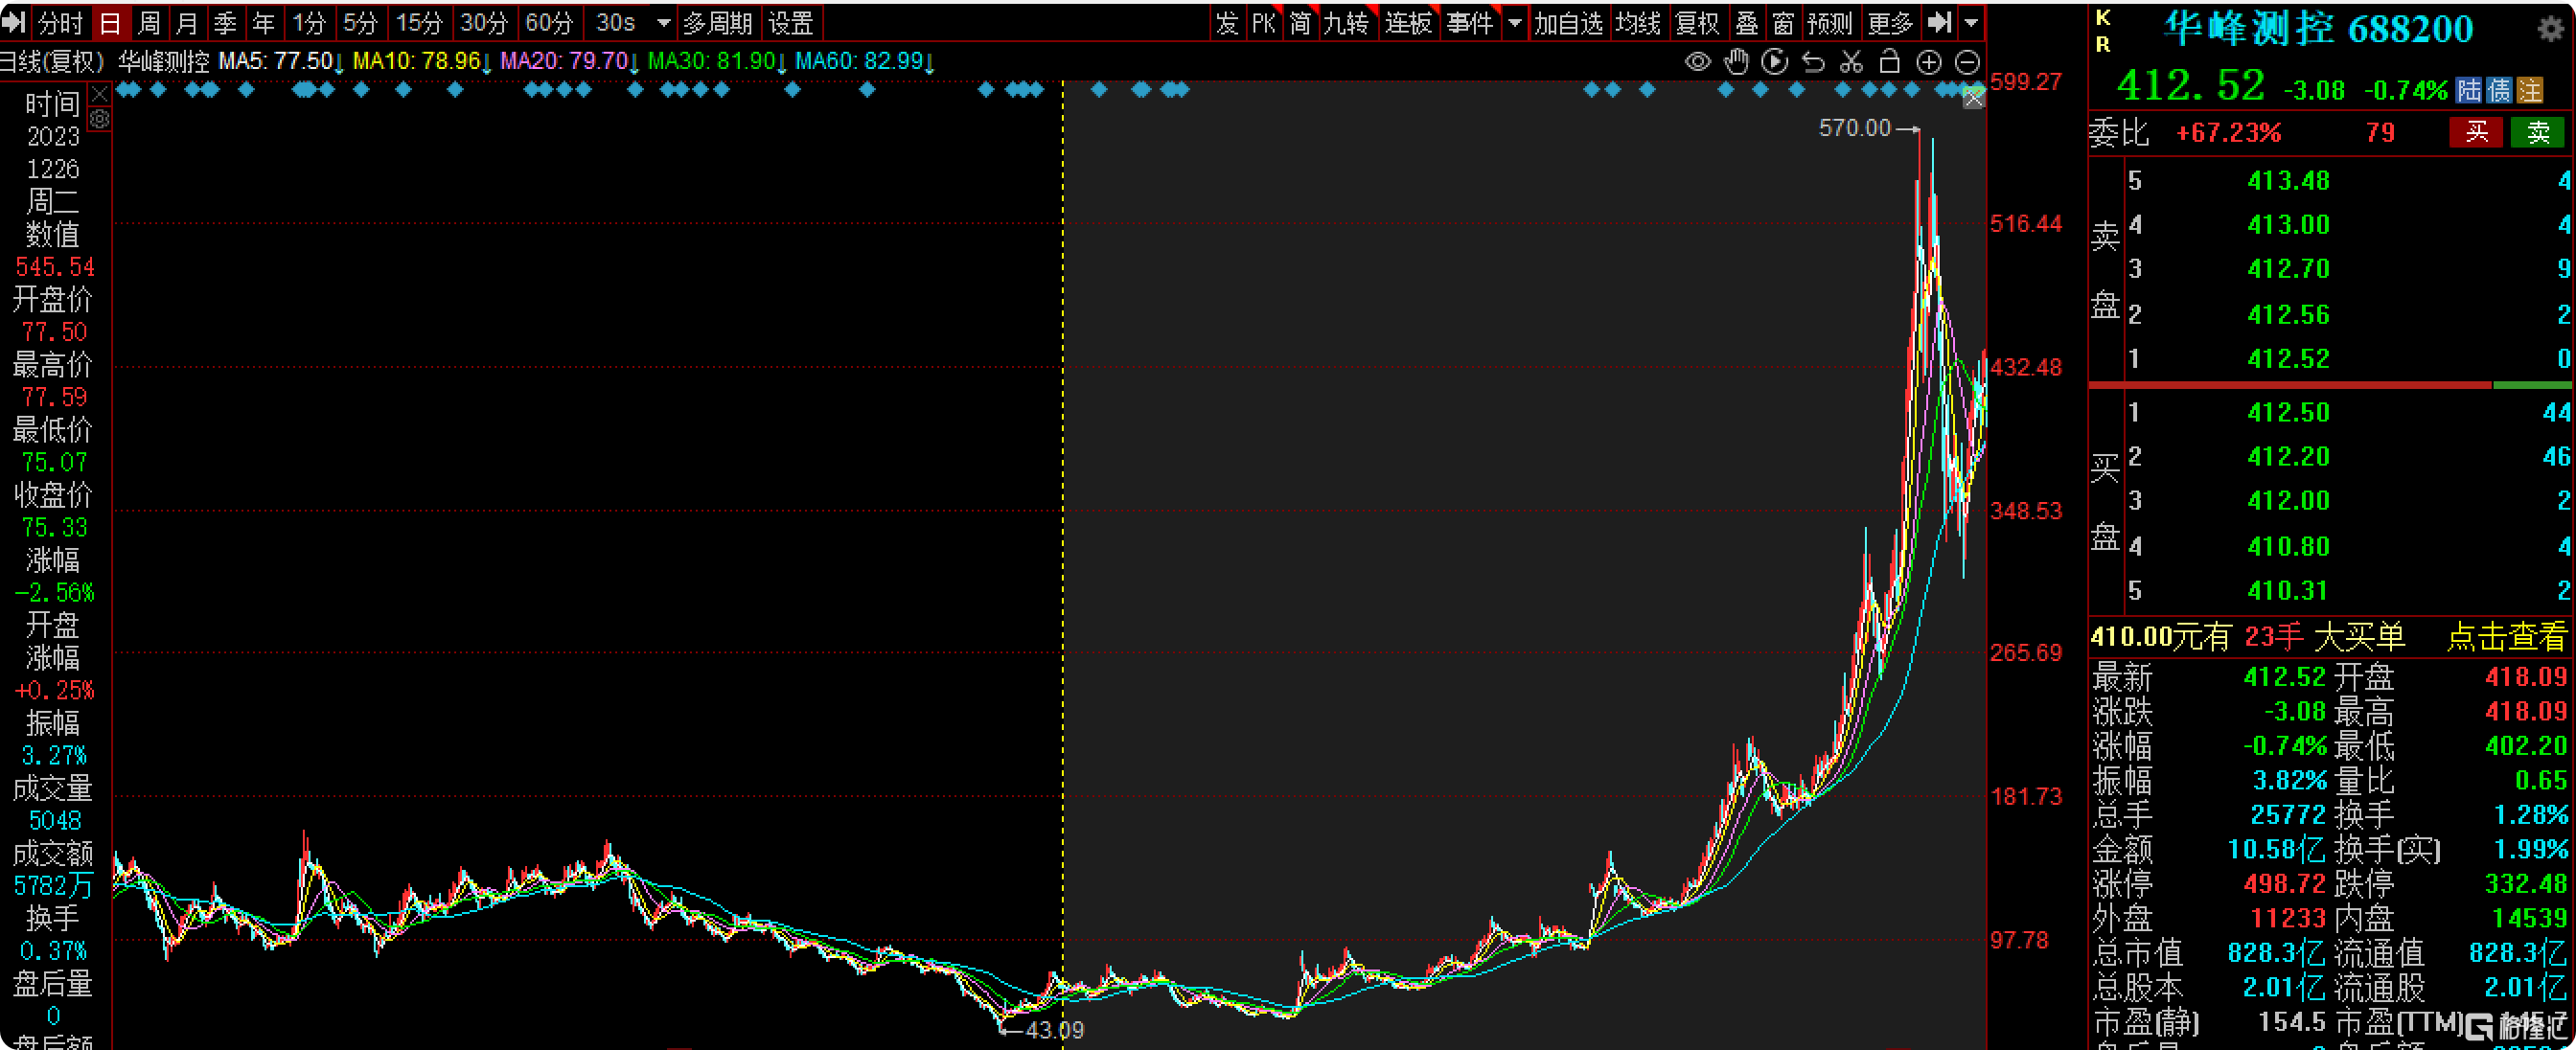Select the 月 monthly period tab
The width and height of the screenshot is (2576, 1050).
tap(187, 22)
